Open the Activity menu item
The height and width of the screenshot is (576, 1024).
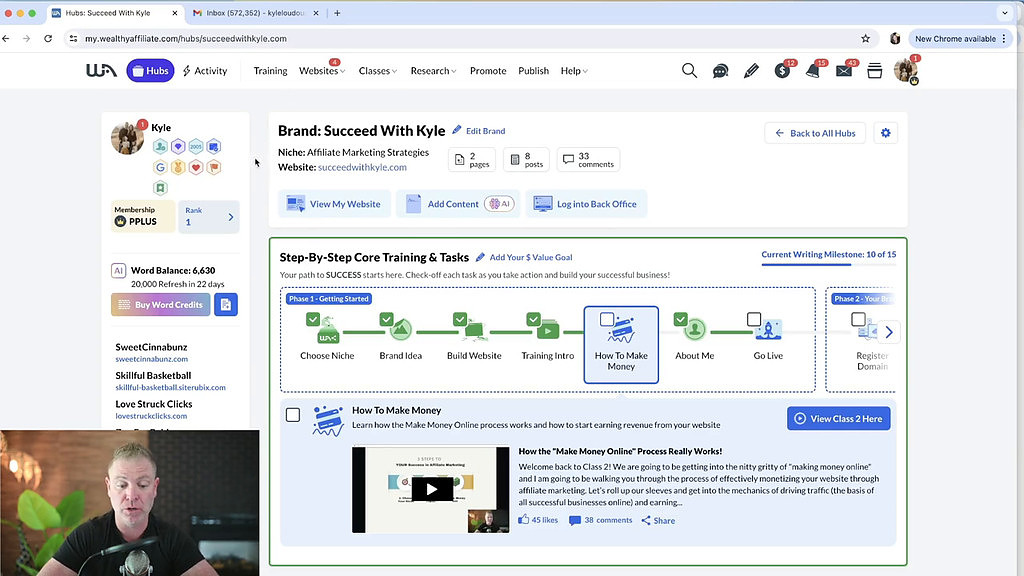[x=205, y=71]
